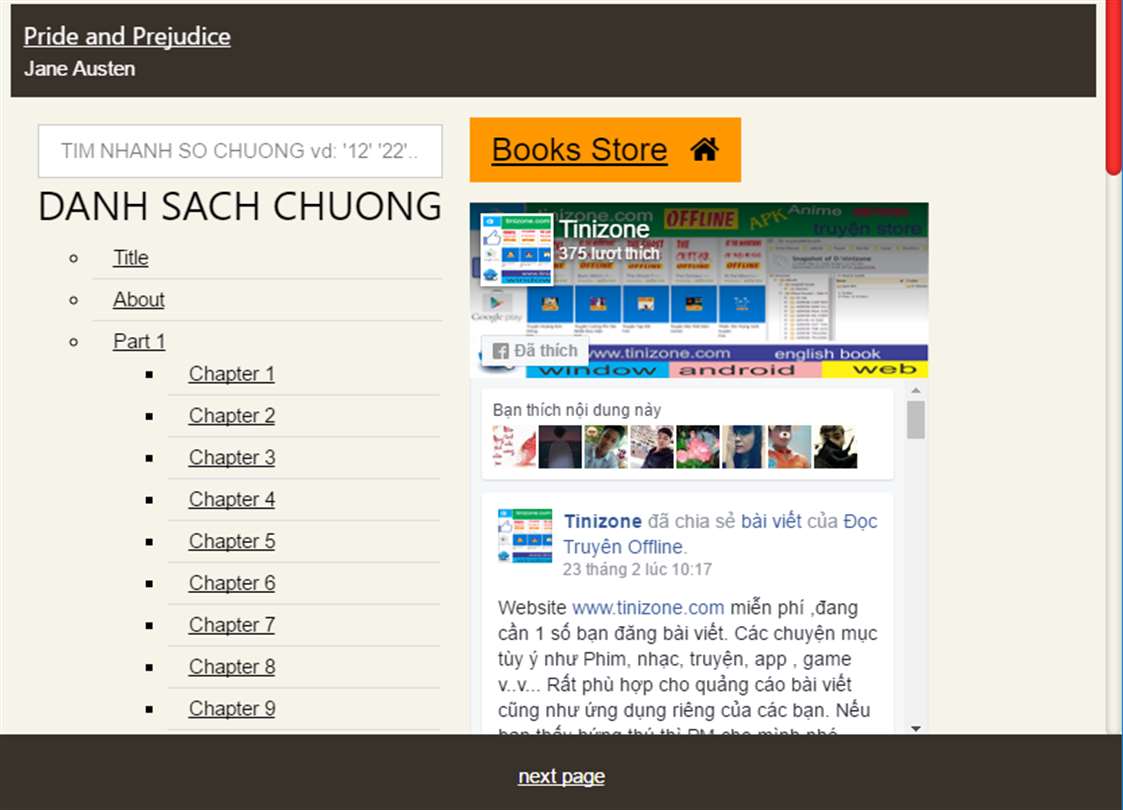This screenshot has width=1123, height=810.
Task: Click the DANH SACH CHUONG heading
Action: click(x=240, y=206)
